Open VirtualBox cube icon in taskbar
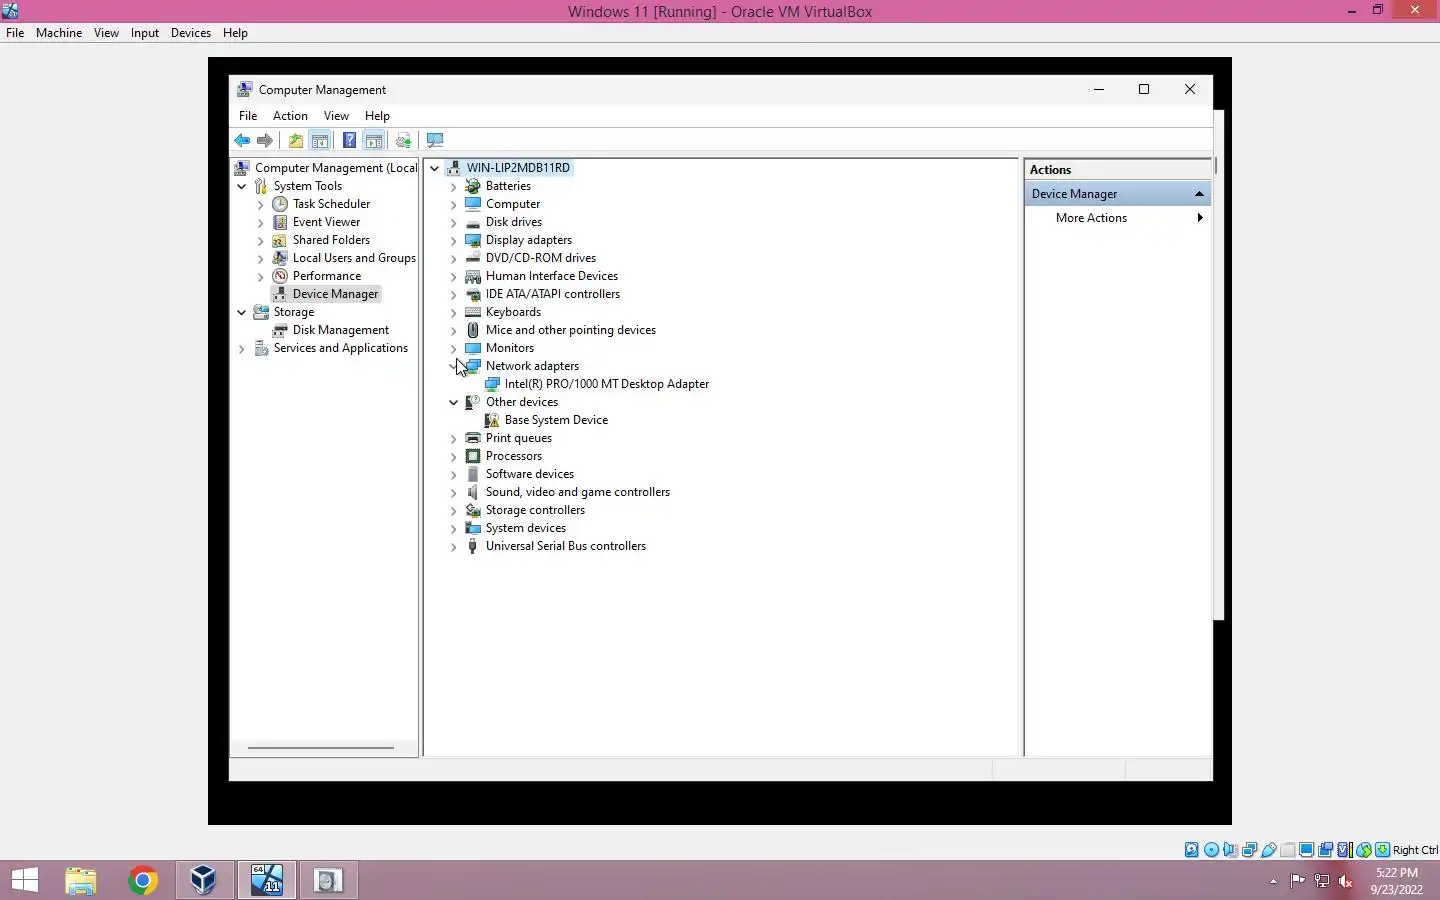This screenshot has width=1440, height=900. pos(204,881)
